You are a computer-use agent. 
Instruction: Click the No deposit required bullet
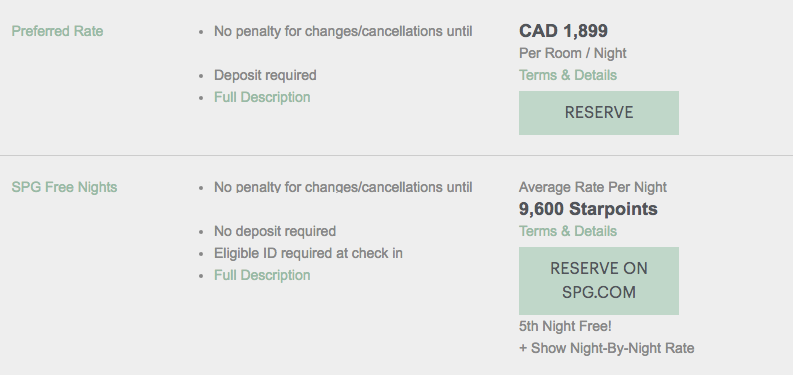(275, 231)
